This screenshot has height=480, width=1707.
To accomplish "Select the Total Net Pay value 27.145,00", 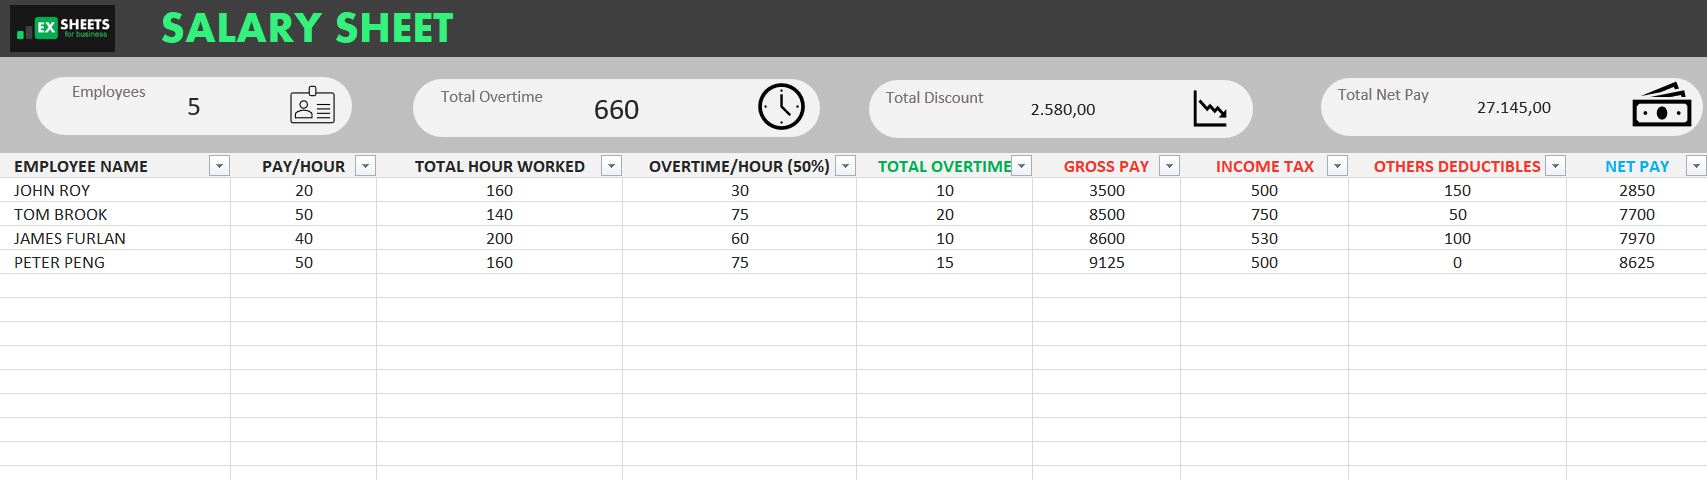I will click(x=1514, y=108).
